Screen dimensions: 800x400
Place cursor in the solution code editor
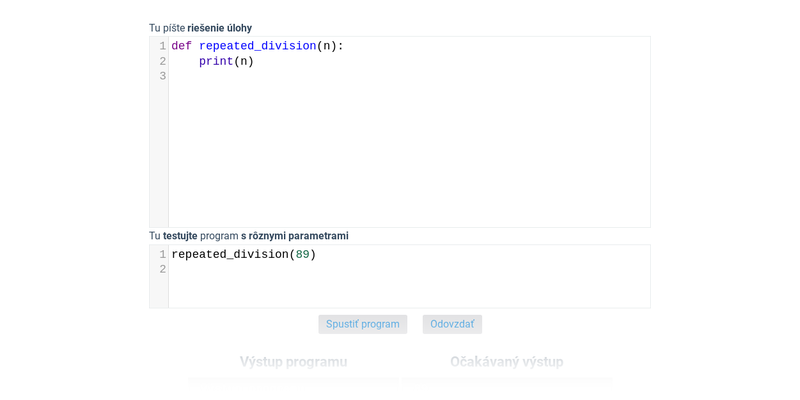coord(409,132)
